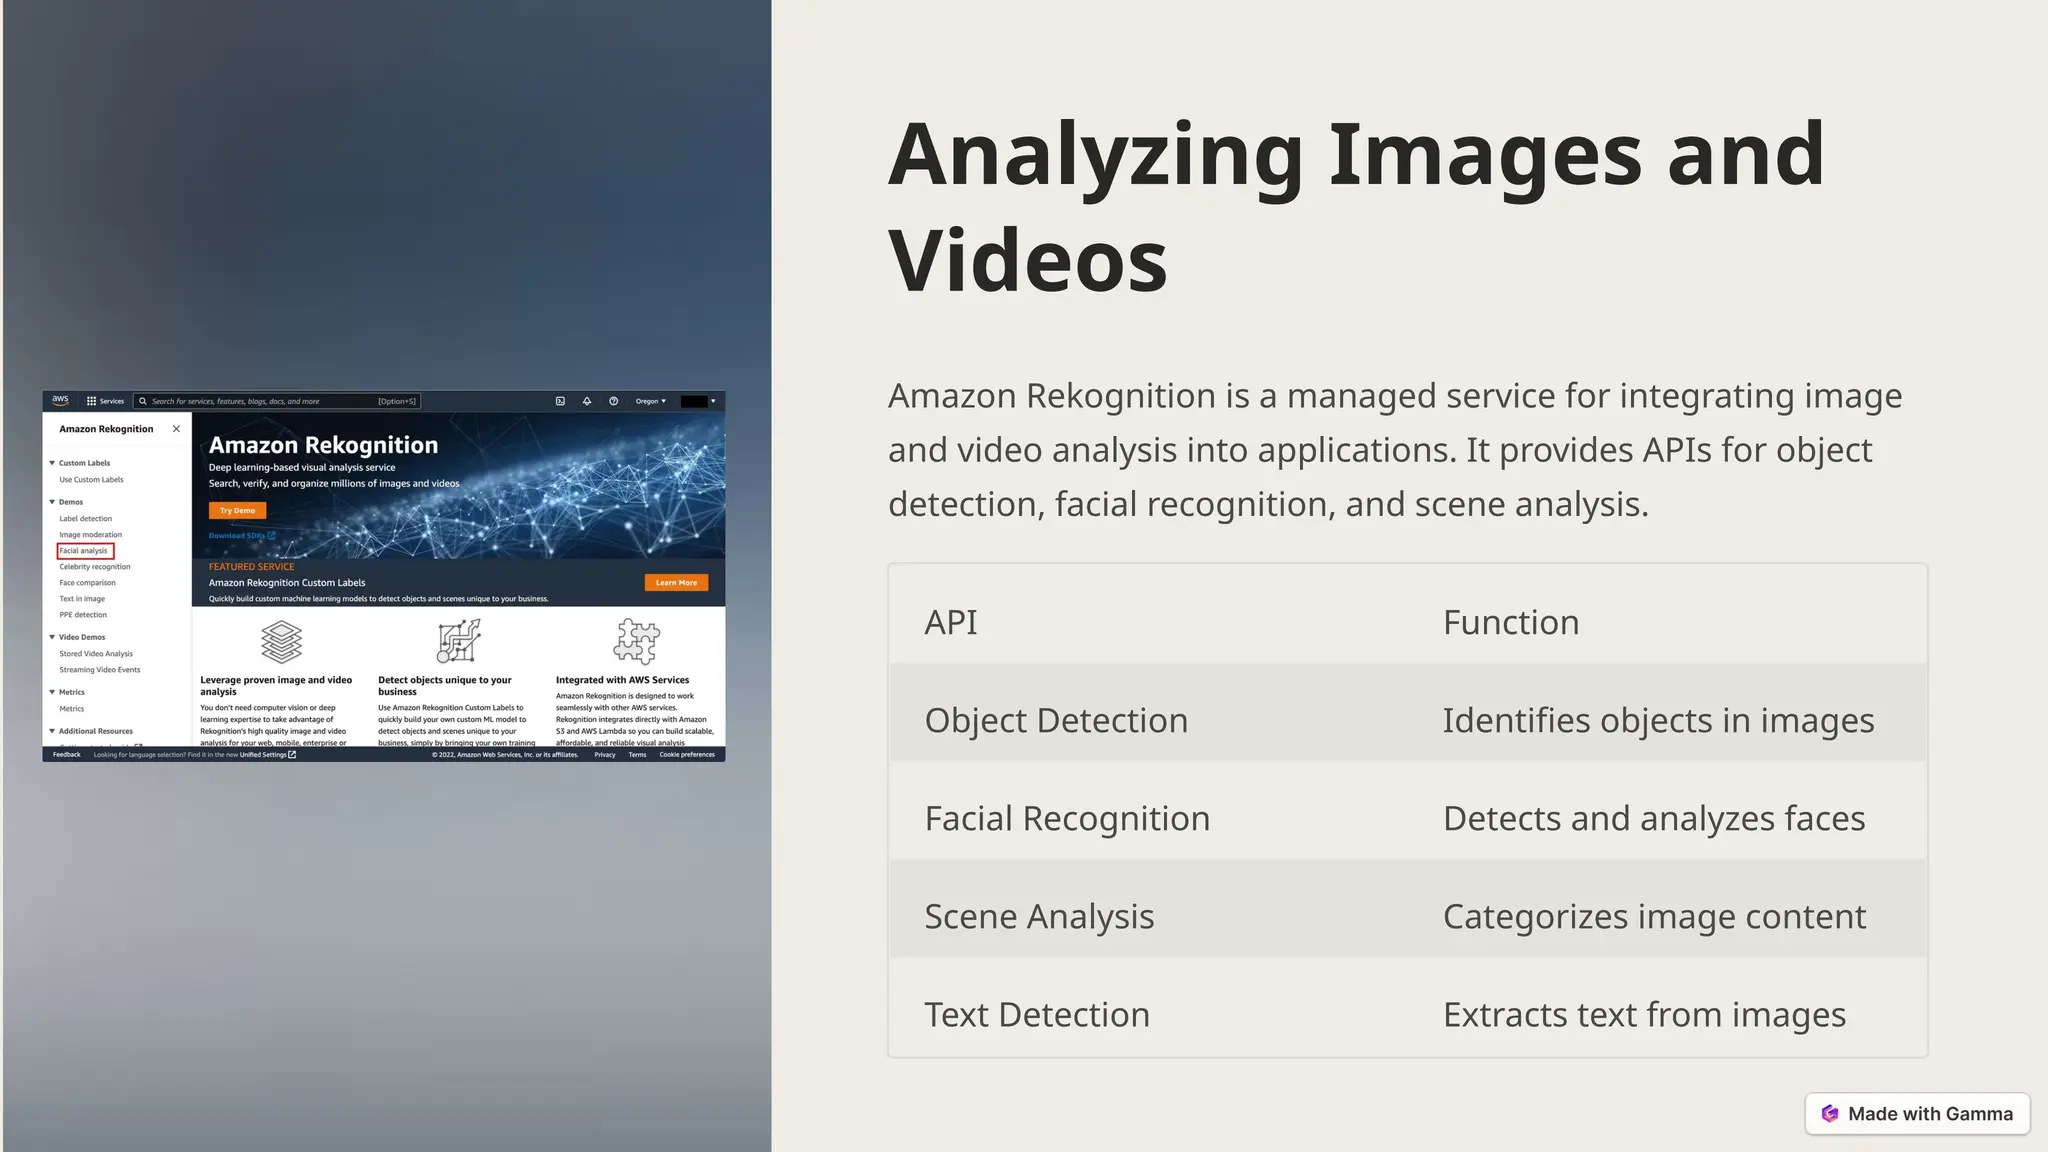
Task: Click the Learn More button
Action: click(x=676, y=582)
